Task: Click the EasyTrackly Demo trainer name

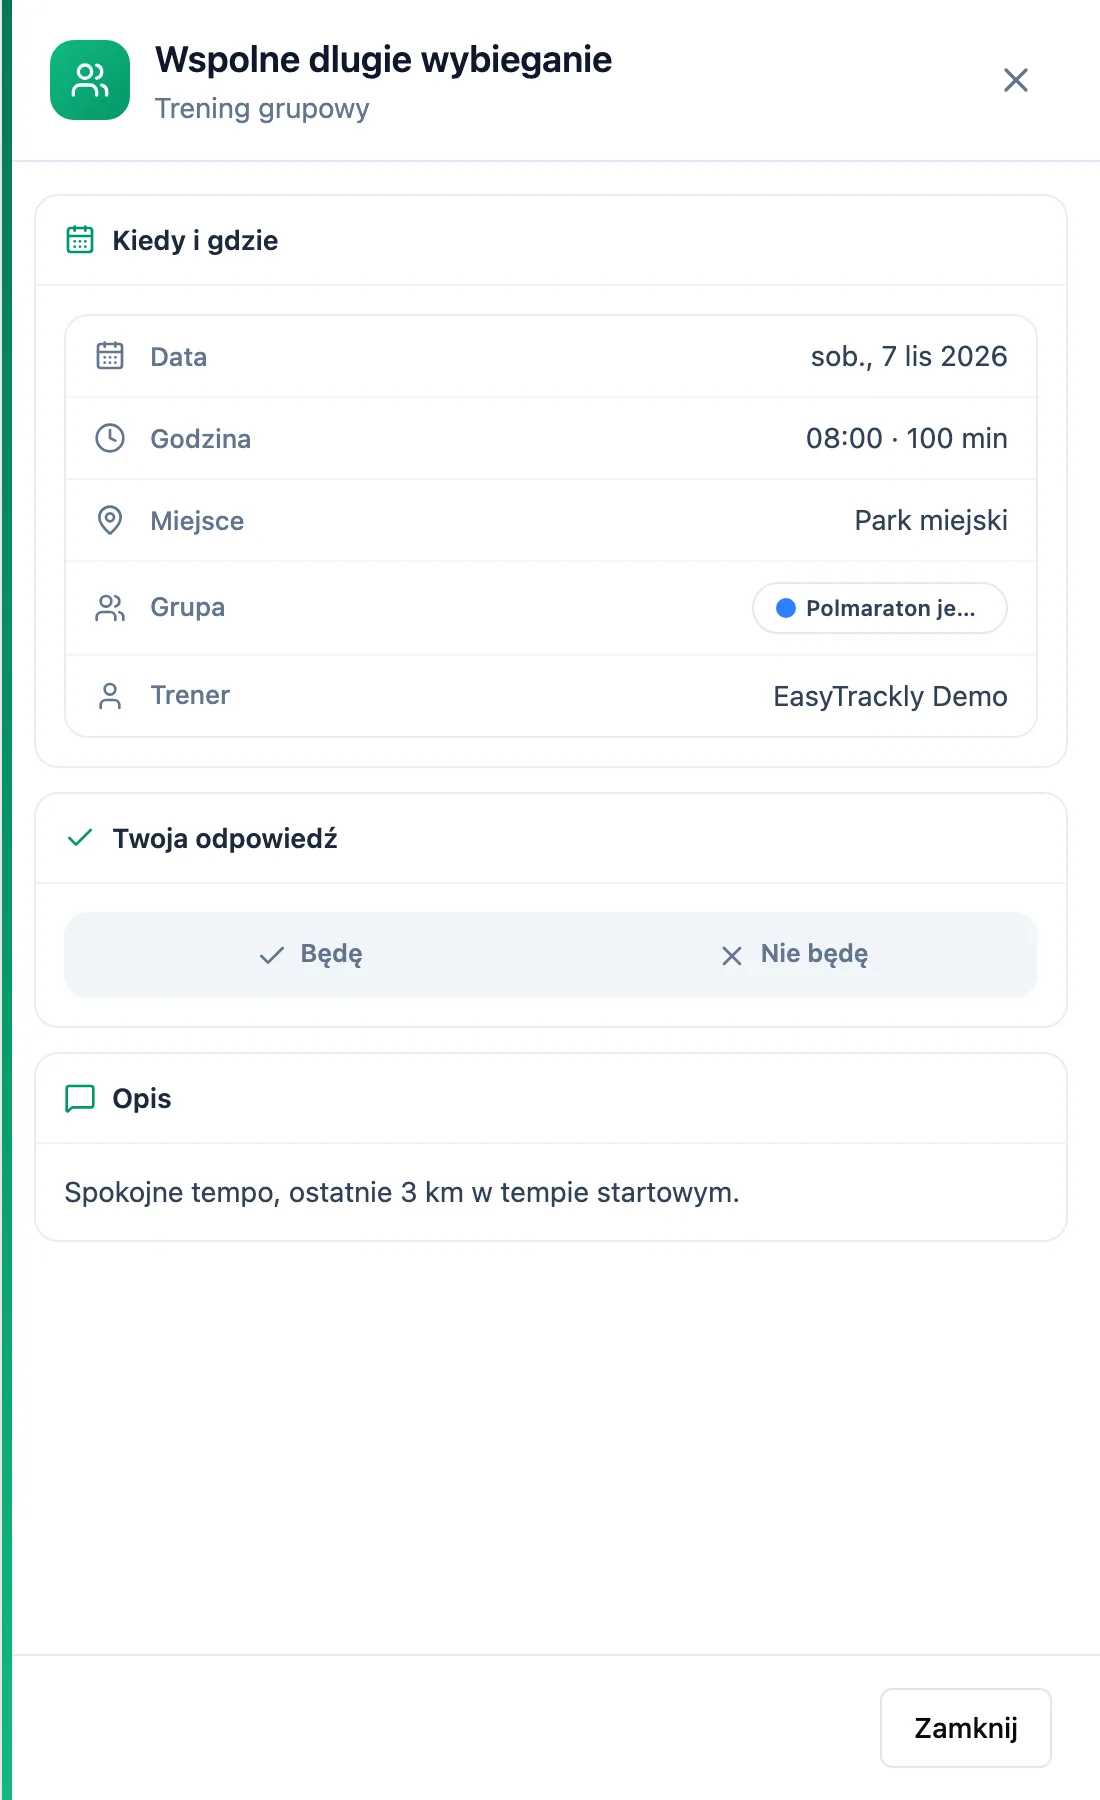Action: [890, 696]
